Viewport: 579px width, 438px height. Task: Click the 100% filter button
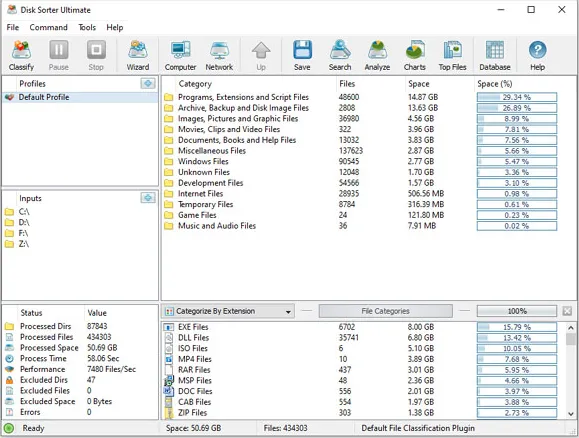[x=517, y=311]
